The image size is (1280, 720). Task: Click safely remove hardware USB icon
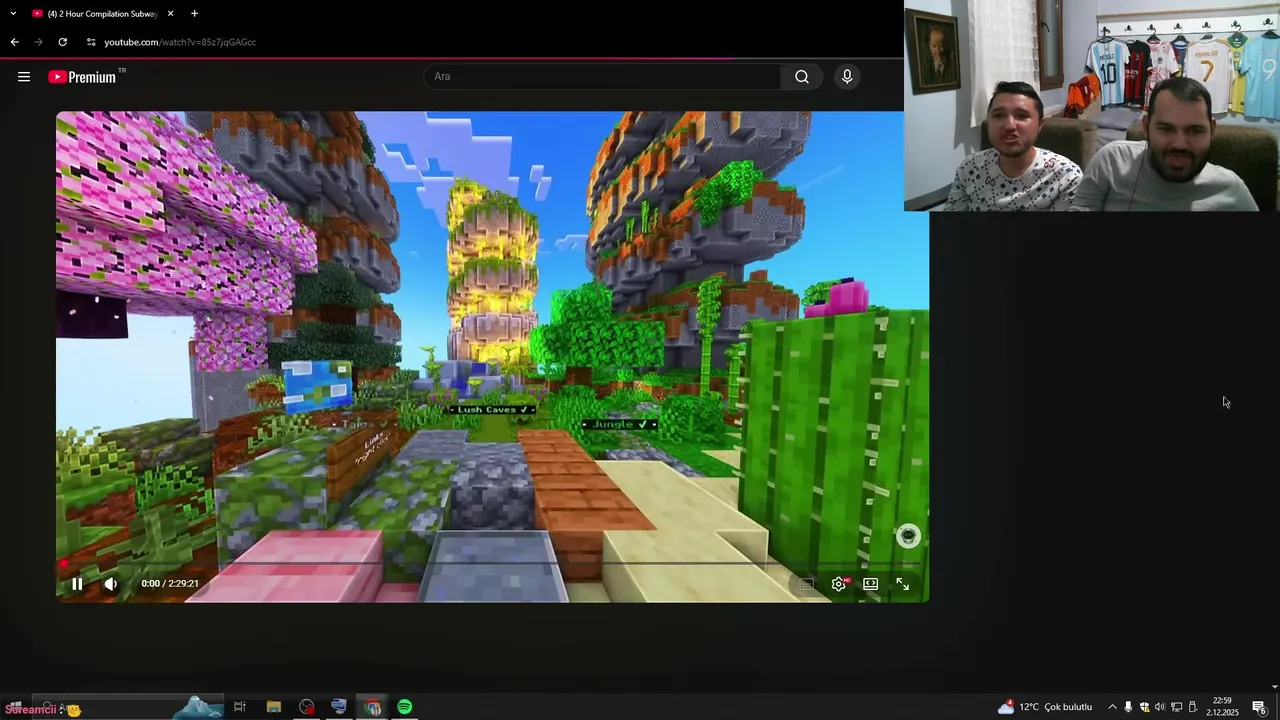pyautogui.click(x=1192, y=707)
